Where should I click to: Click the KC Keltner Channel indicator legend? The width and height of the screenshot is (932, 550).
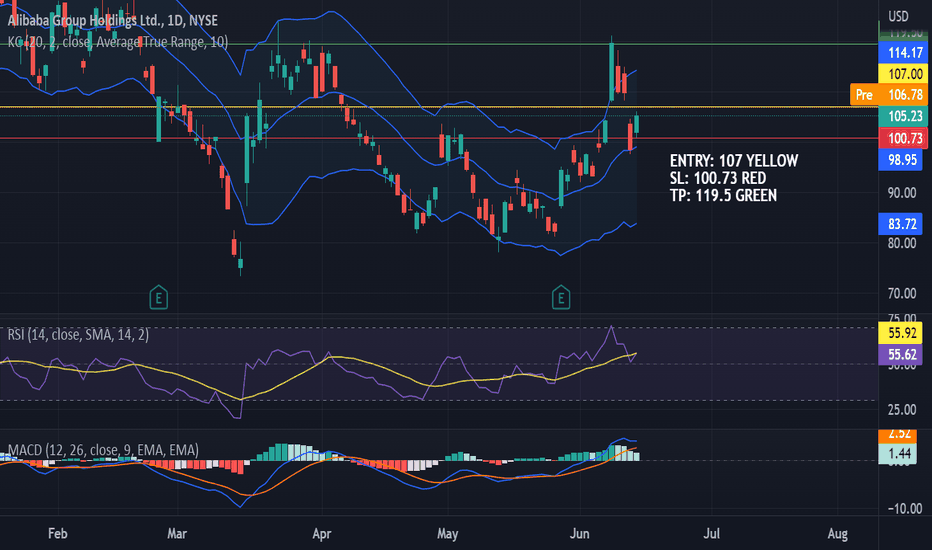pyautogui.click(x=118, y=42)
